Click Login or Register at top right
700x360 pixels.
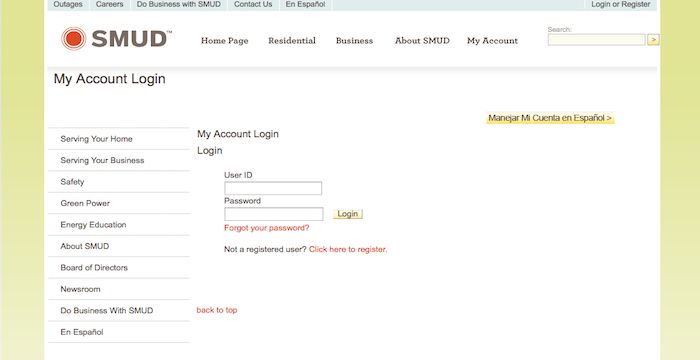click(x=621, y=4)
